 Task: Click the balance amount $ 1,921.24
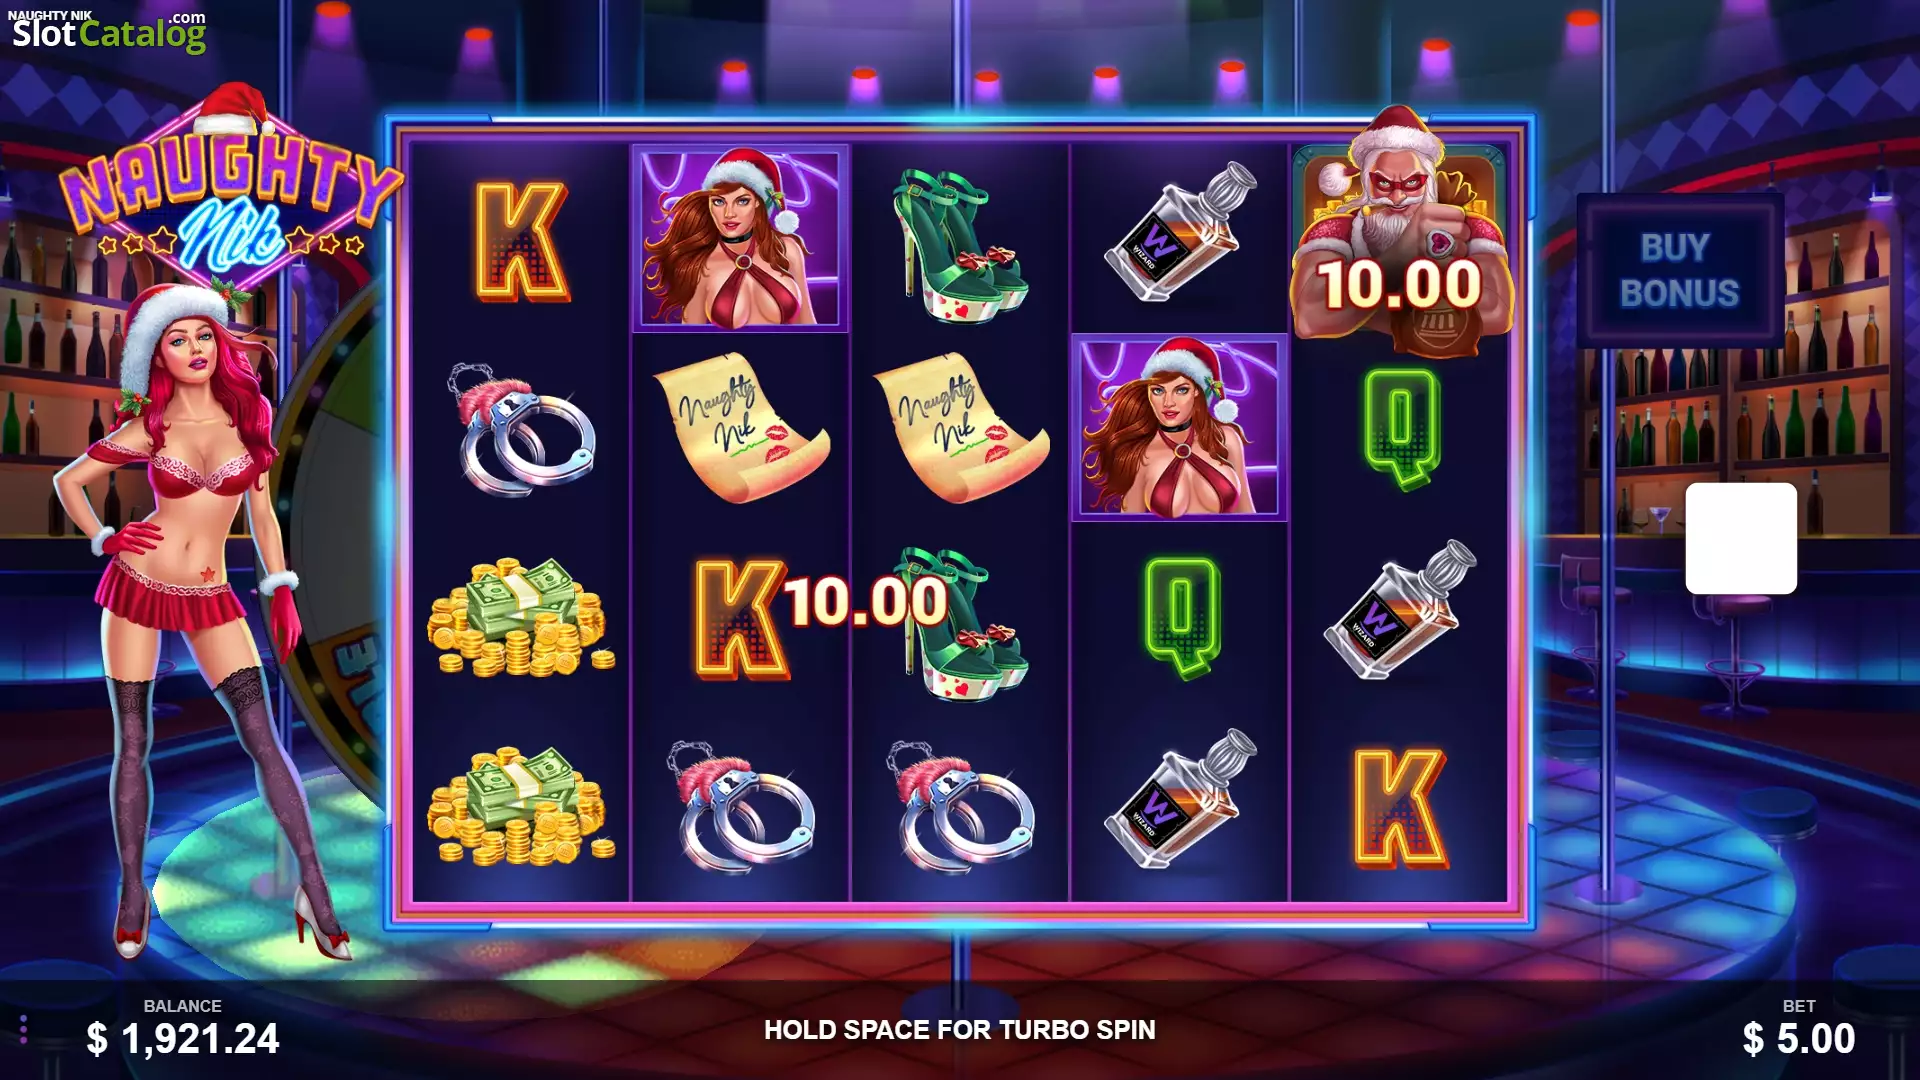coord(183,1039)
